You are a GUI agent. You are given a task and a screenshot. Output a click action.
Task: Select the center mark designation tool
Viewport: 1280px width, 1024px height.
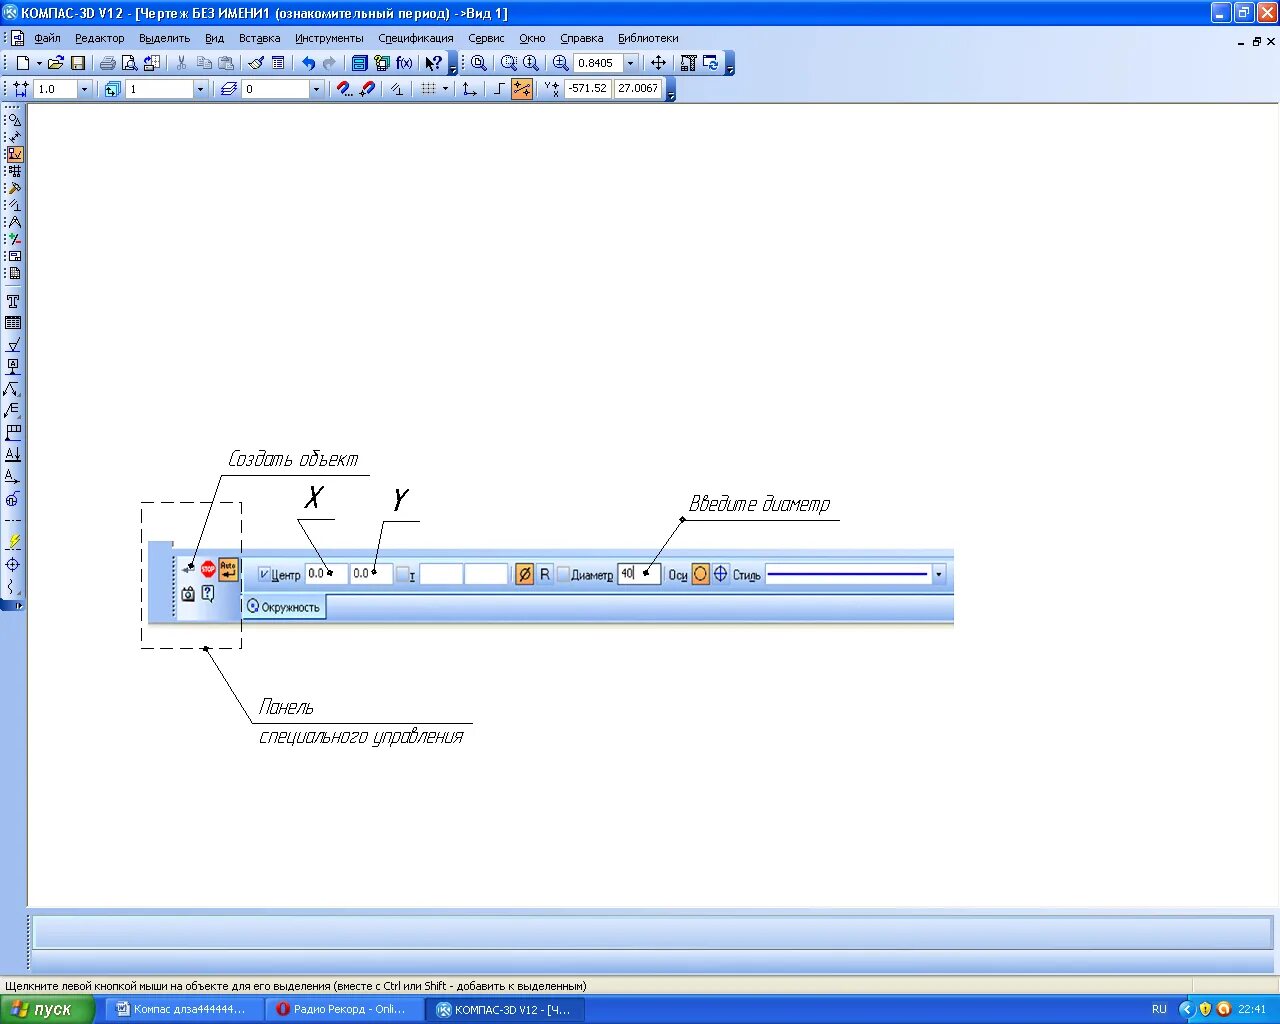(x=13, y=565)
